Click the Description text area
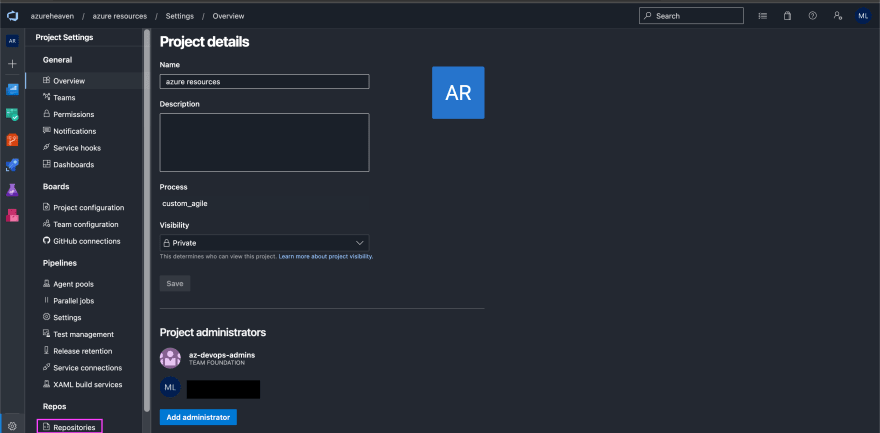Screen dimensions: 880x433 tap(264, 142)
